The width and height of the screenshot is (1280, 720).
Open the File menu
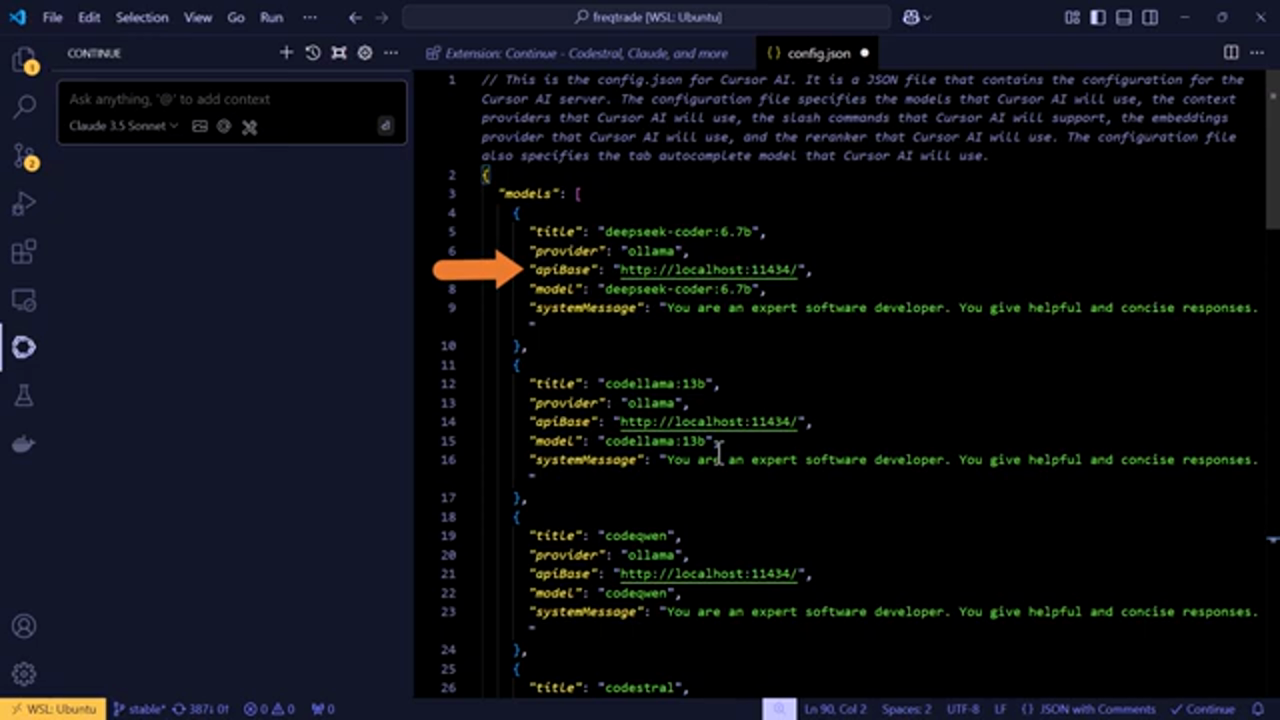coord(52,17)
